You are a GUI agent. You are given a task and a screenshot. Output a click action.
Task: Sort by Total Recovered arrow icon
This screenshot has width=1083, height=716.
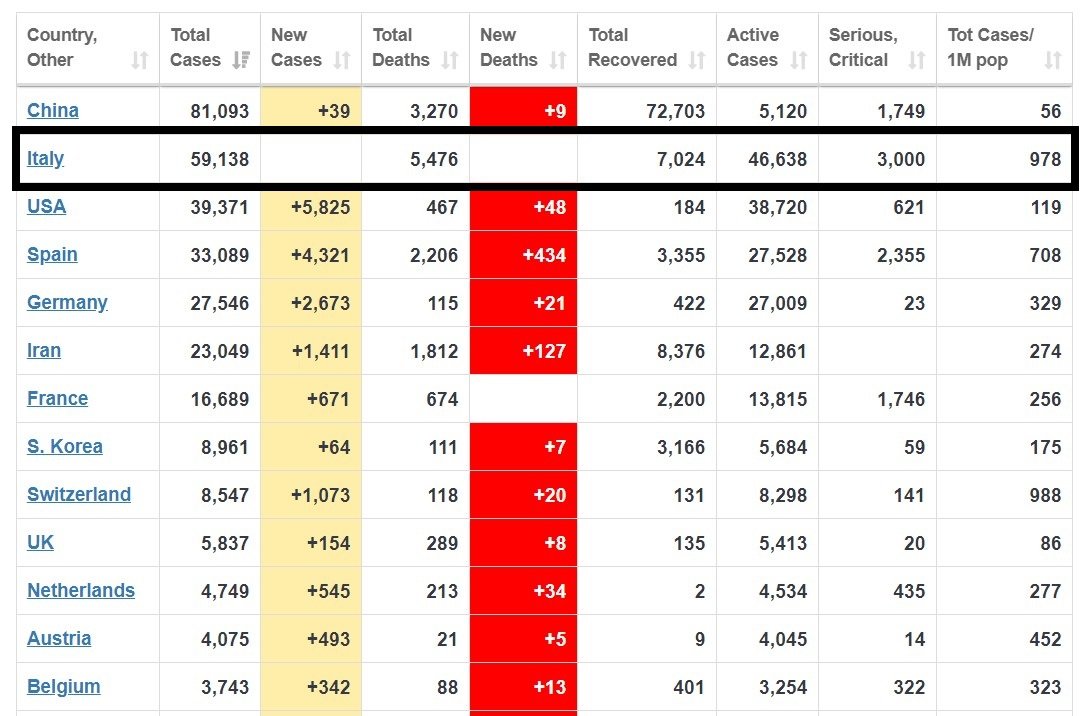tap(697, 60)
